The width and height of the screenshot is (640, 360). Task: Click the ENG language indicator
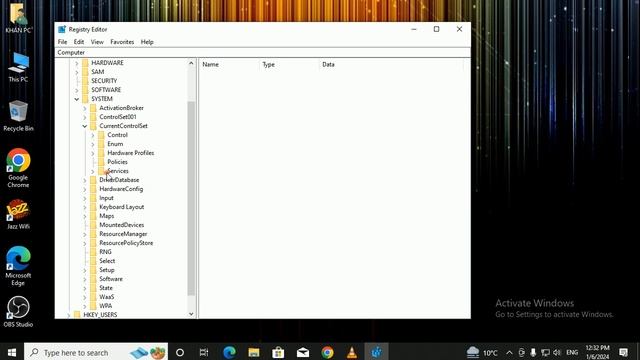click(x=572, y=352)
